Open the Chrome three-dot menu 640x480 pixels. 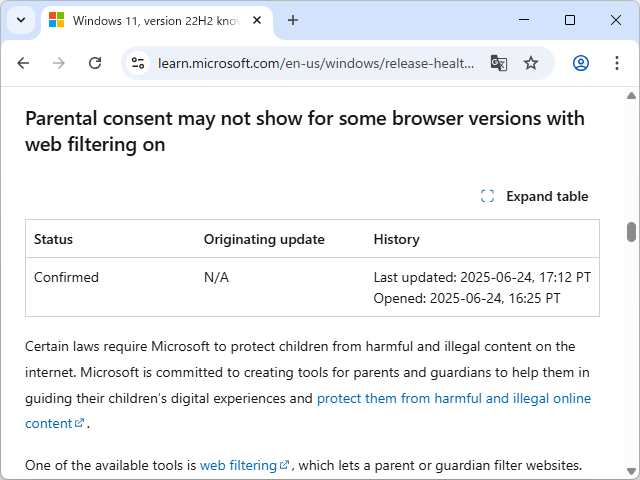[614, 63]
